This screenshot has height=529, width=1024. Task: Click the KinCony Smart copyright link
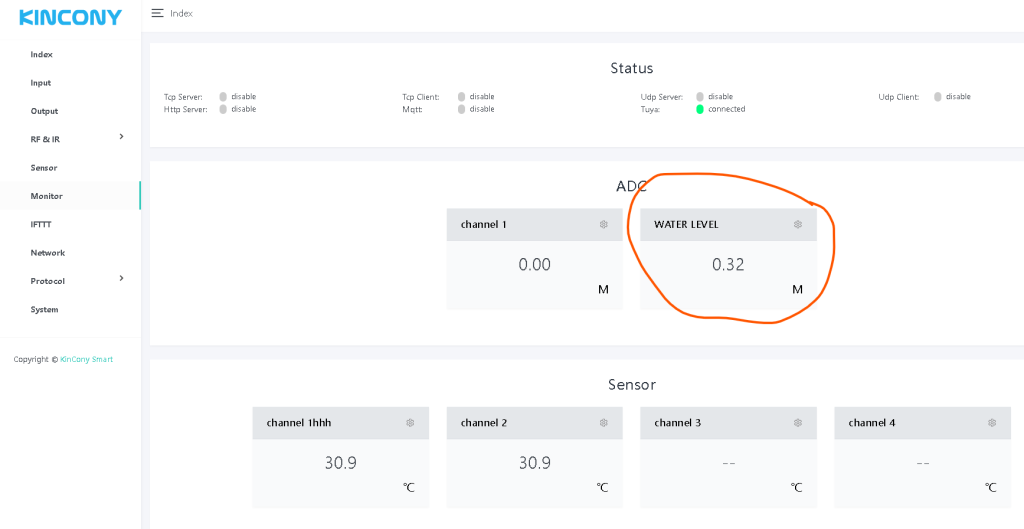tap(86, 359)
